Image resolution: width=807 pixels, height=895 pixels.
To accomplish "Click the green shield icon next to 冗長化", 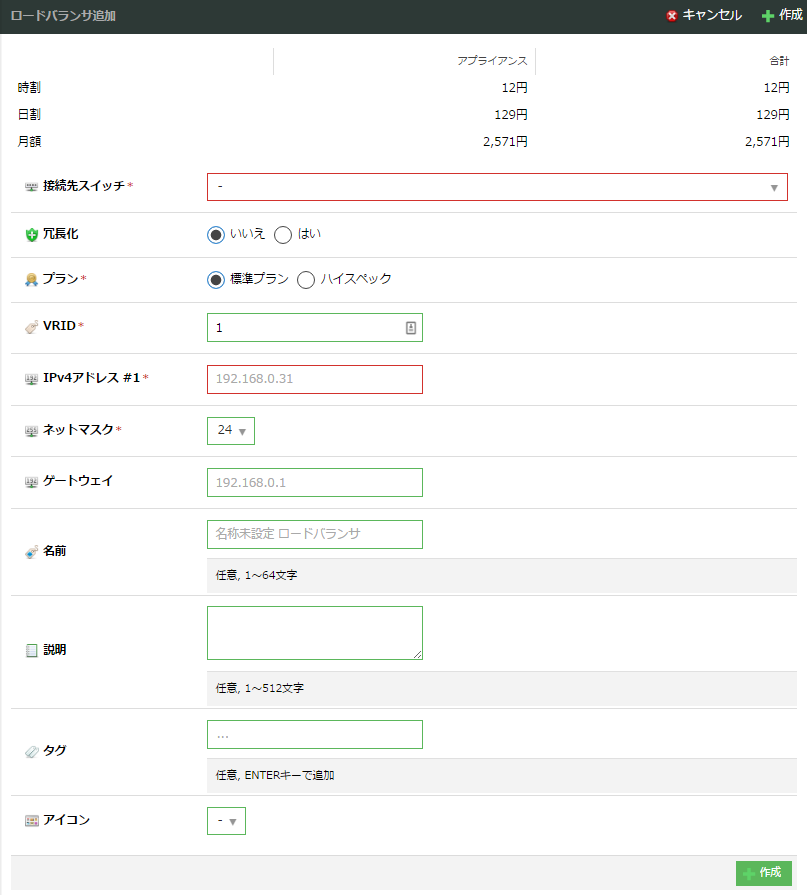I will [x=31, y=235].
